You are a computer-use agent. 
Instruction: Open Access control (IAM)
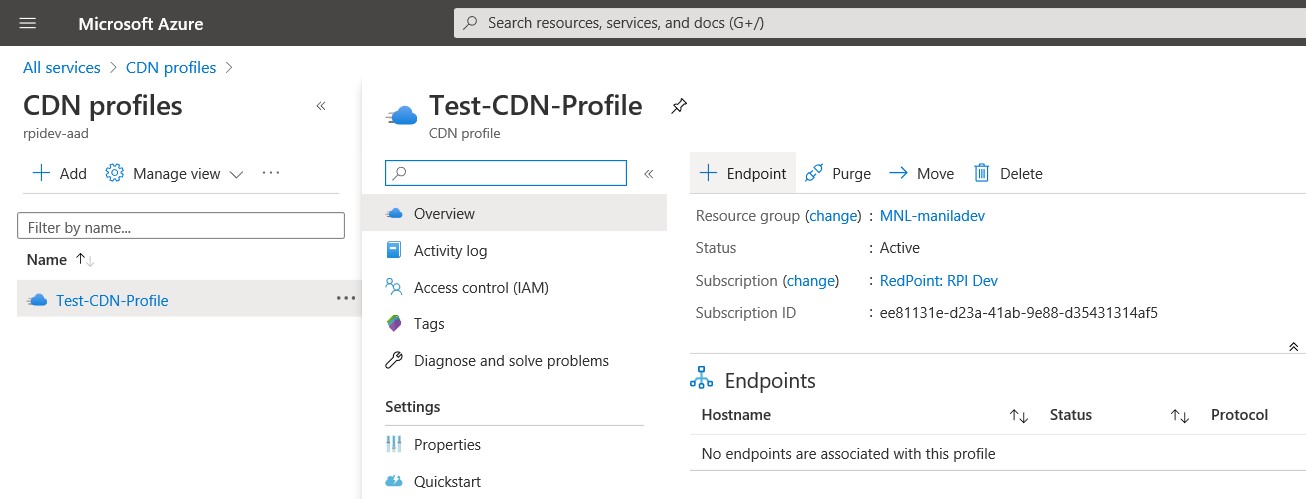click(x=483, y=288)
